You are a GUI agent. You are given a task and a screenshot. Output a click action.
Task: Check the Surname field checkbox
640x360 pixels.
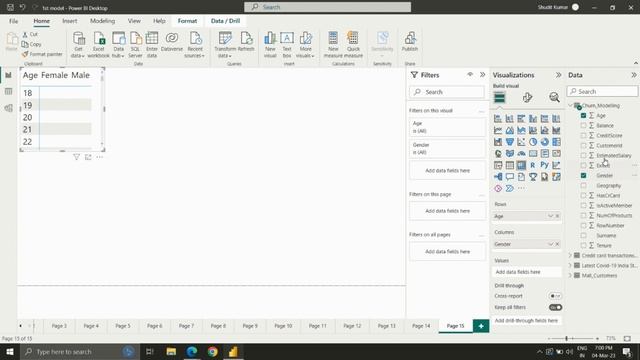583,236
